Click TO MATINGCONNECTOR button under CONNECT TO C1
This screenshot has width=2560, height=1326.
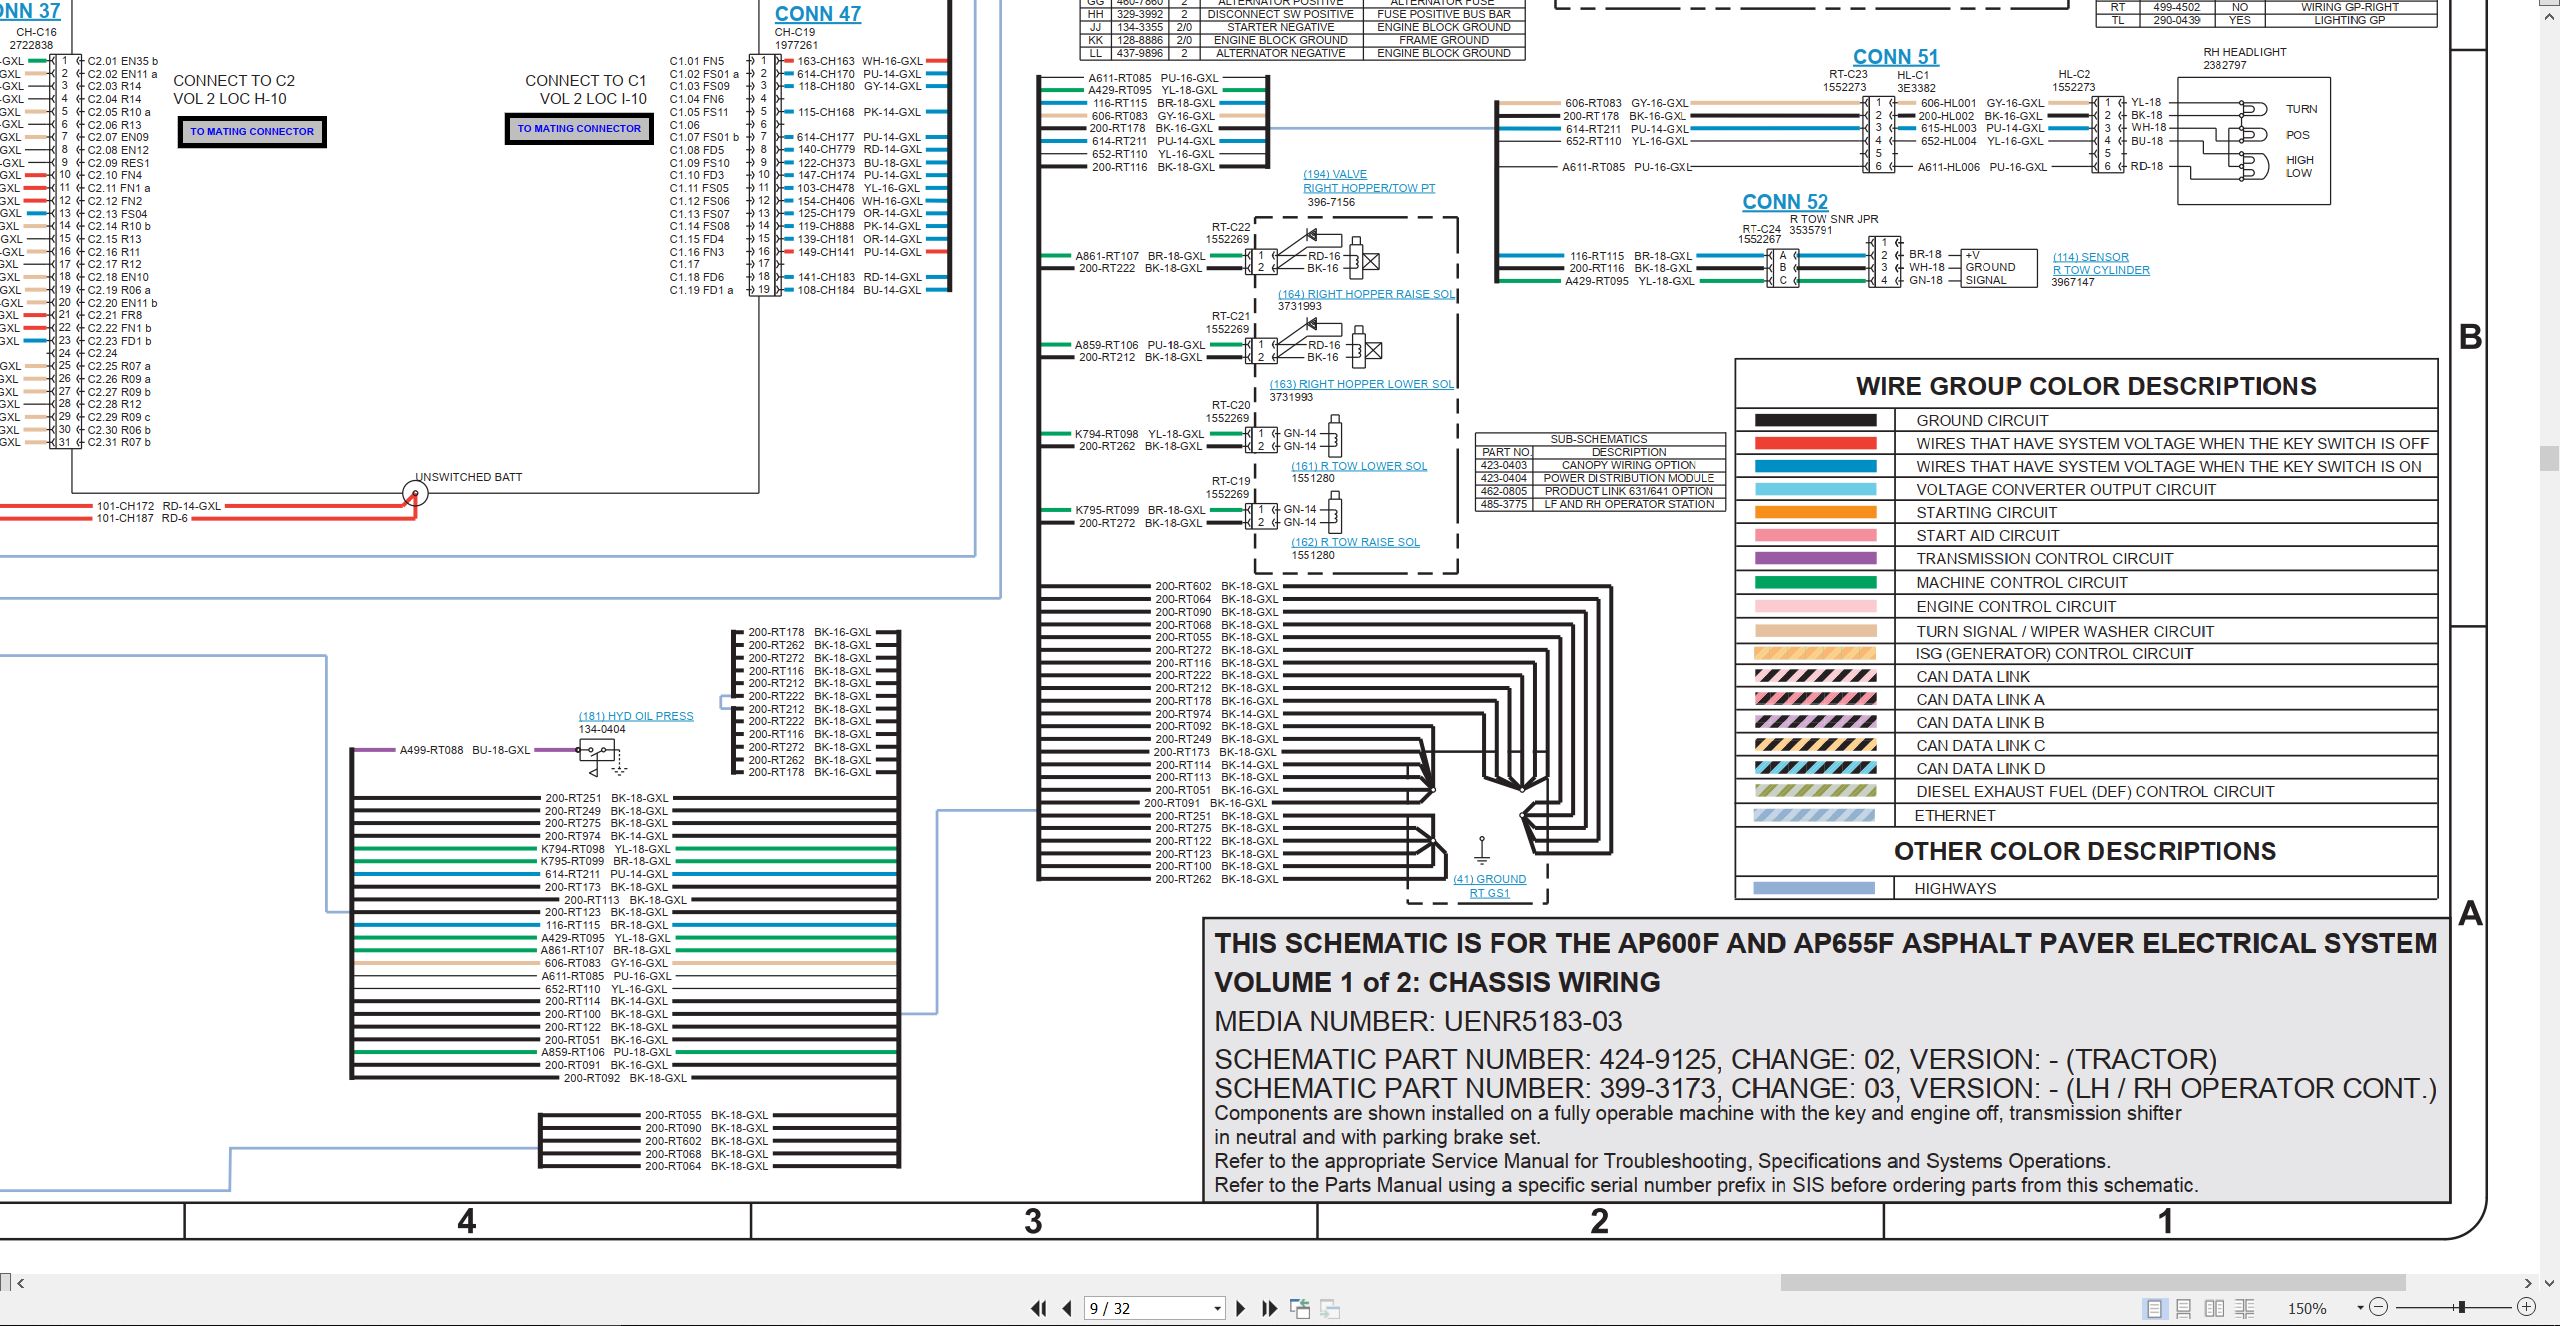(x=579, y=128)
